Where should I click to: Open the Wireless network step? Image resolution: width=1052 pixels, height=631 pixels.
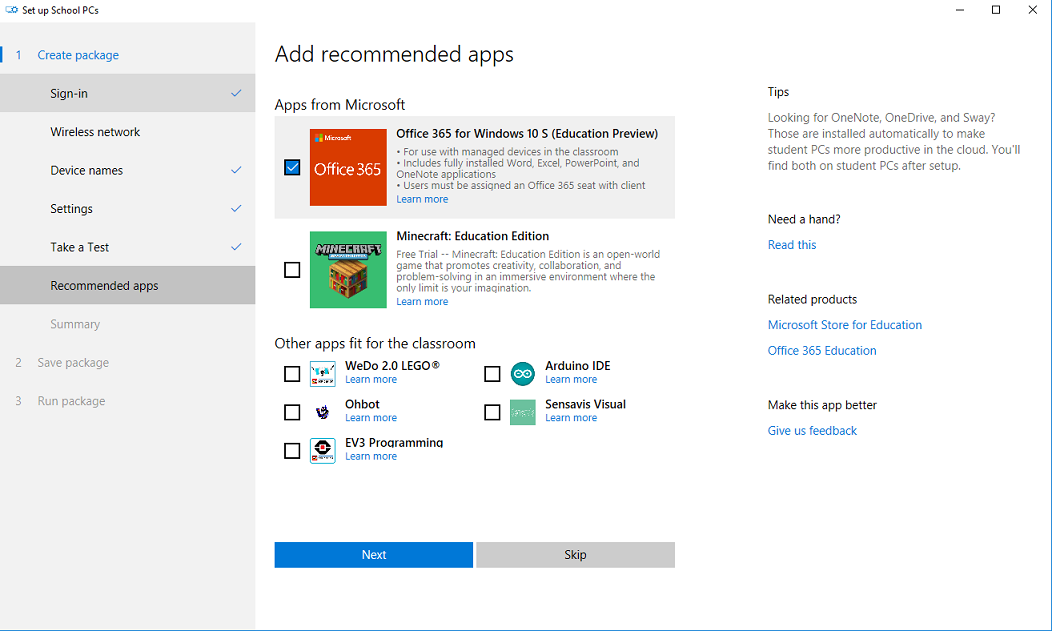[x=95, y=132]
